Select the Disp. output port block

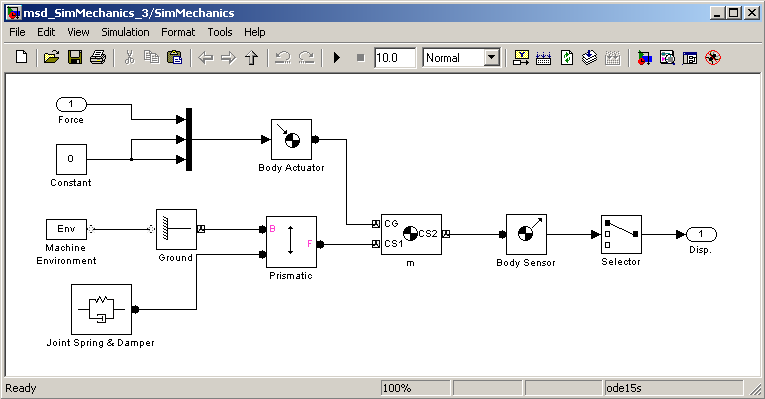click(x=701, y=234)
